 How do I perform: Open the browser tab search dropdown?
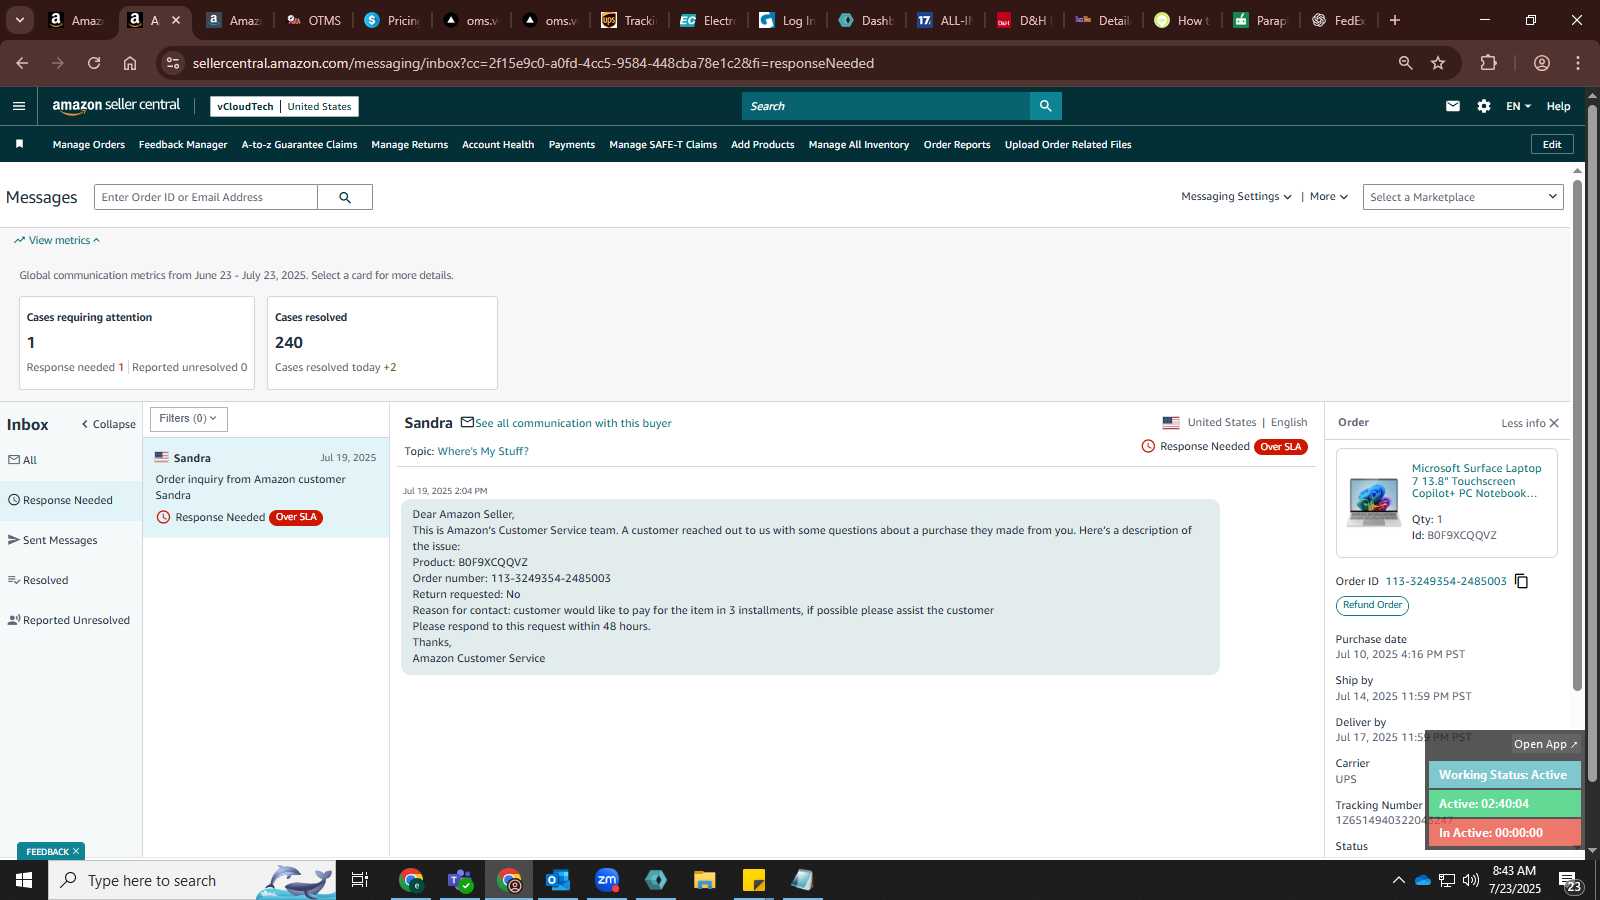19,20
